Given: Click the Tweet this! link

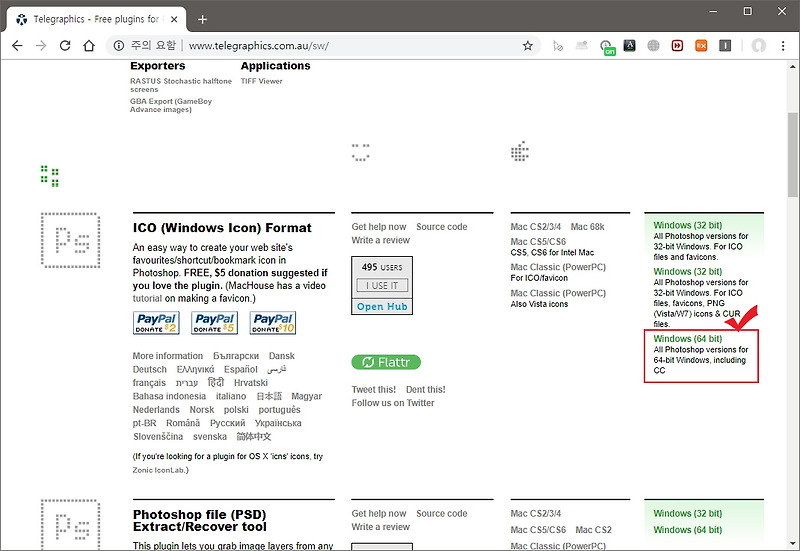Looking at the screenshot, I should 373,389.
